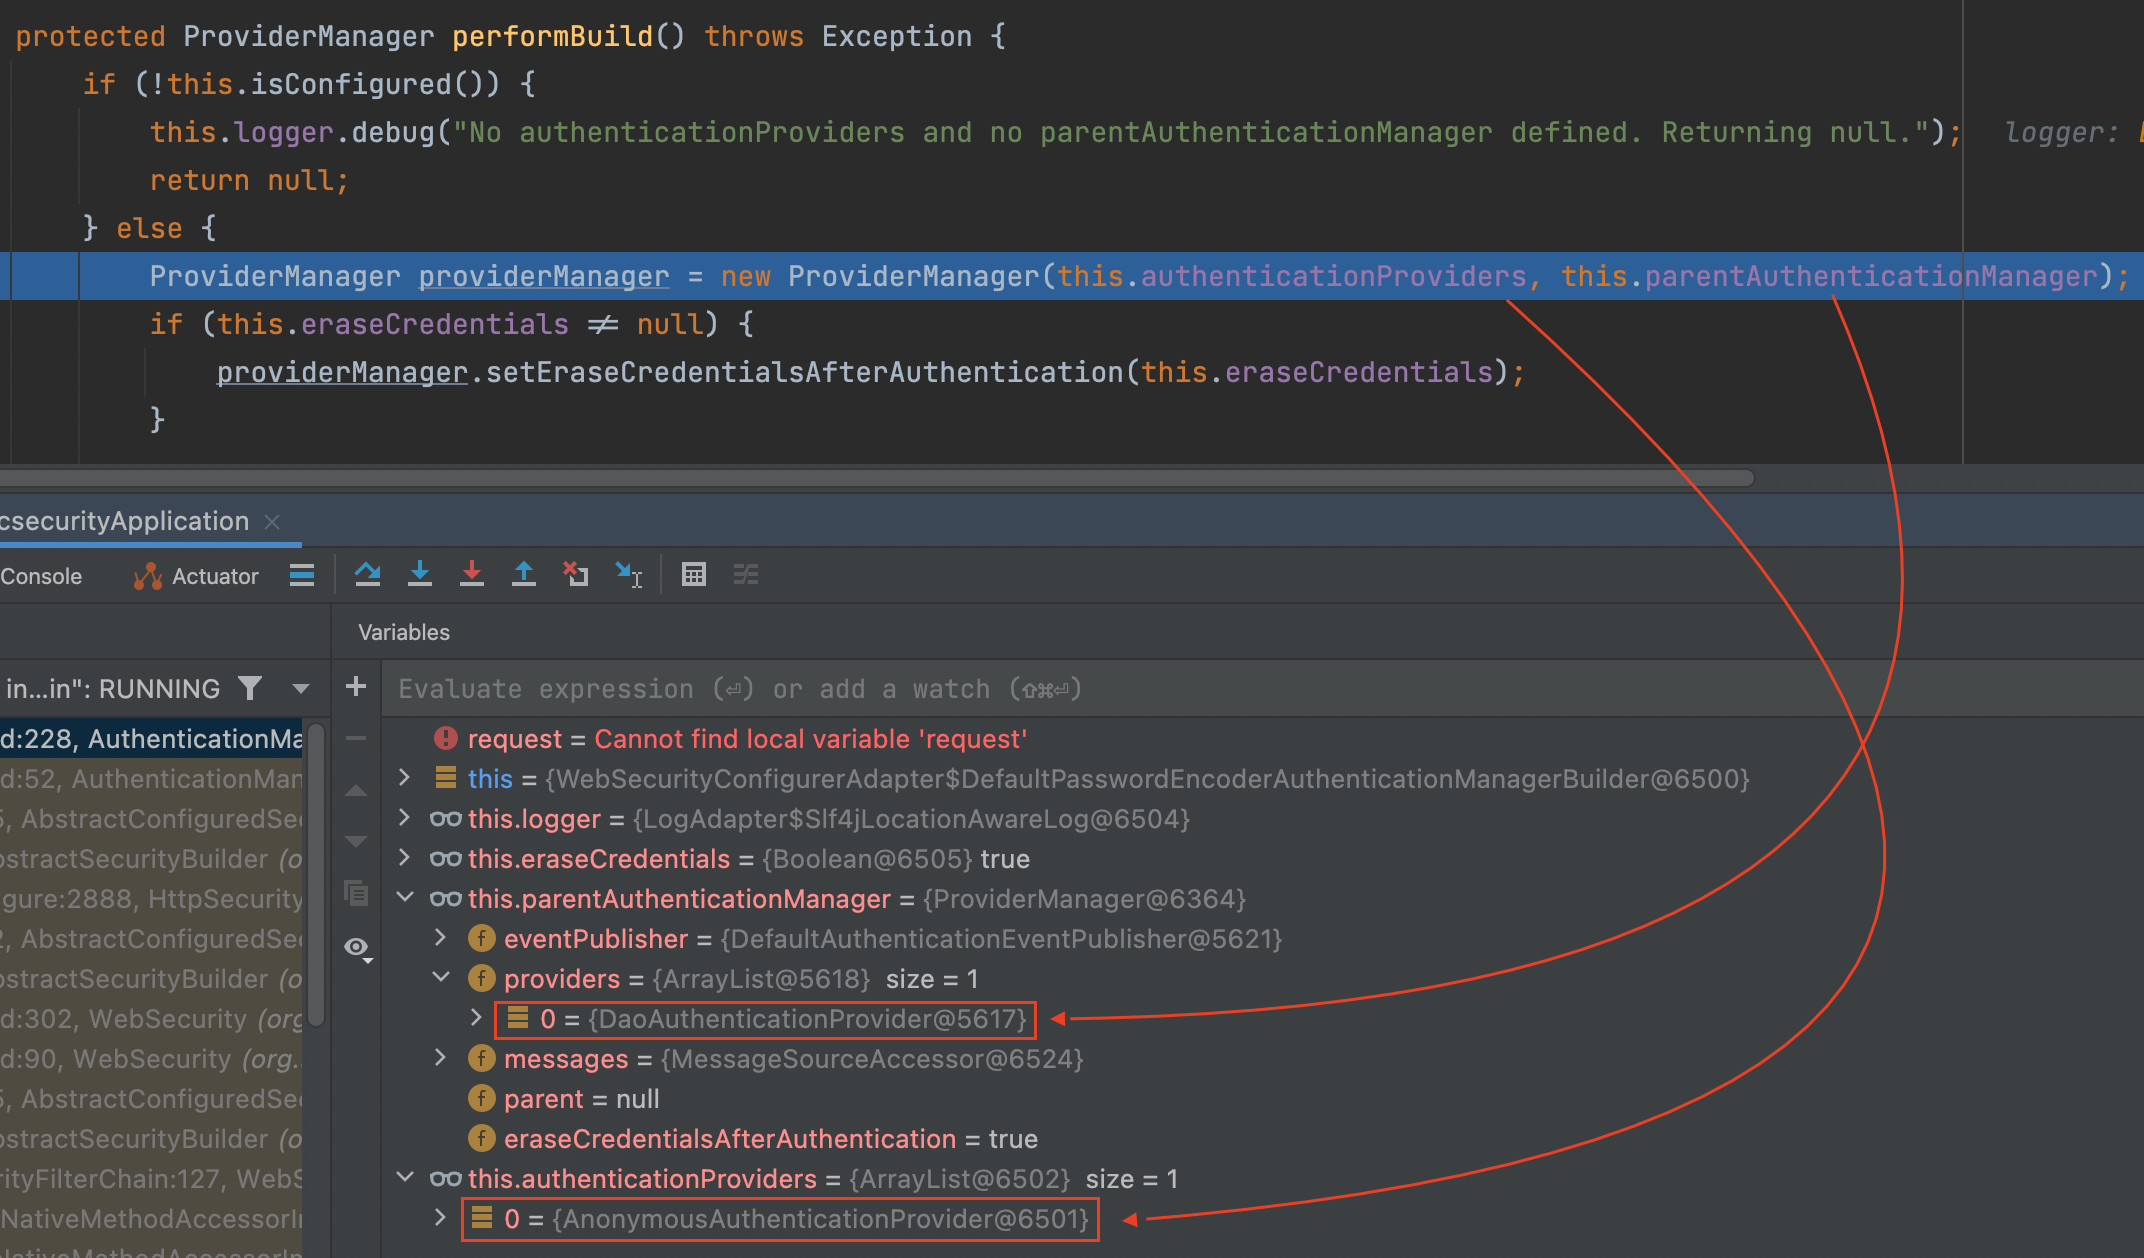Collapse the this.parentAuthenticationManager node
Viewport: 2144px width, 1258px height.
pos(405,898)
